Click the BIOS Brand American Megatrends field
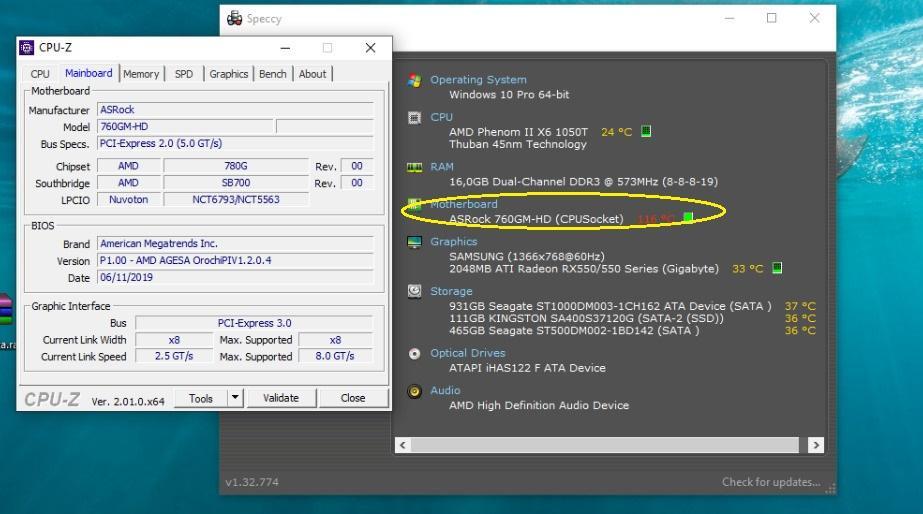Image resolution: width=923 pixels, height=514 pixels. pyautogui.click(x=235, y=244)
